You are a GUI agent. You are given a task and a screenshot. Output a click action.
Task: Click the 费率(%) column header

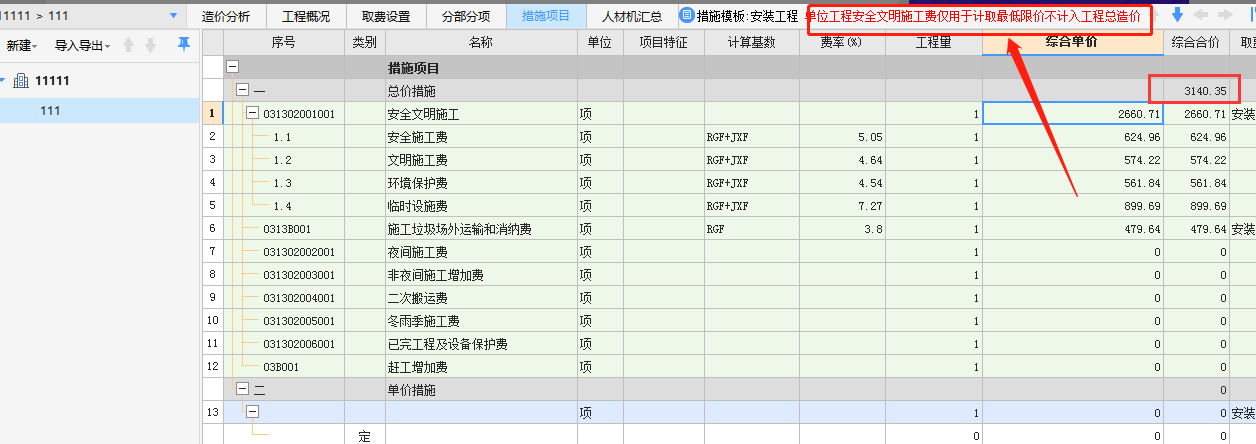(x=841, y=42)
